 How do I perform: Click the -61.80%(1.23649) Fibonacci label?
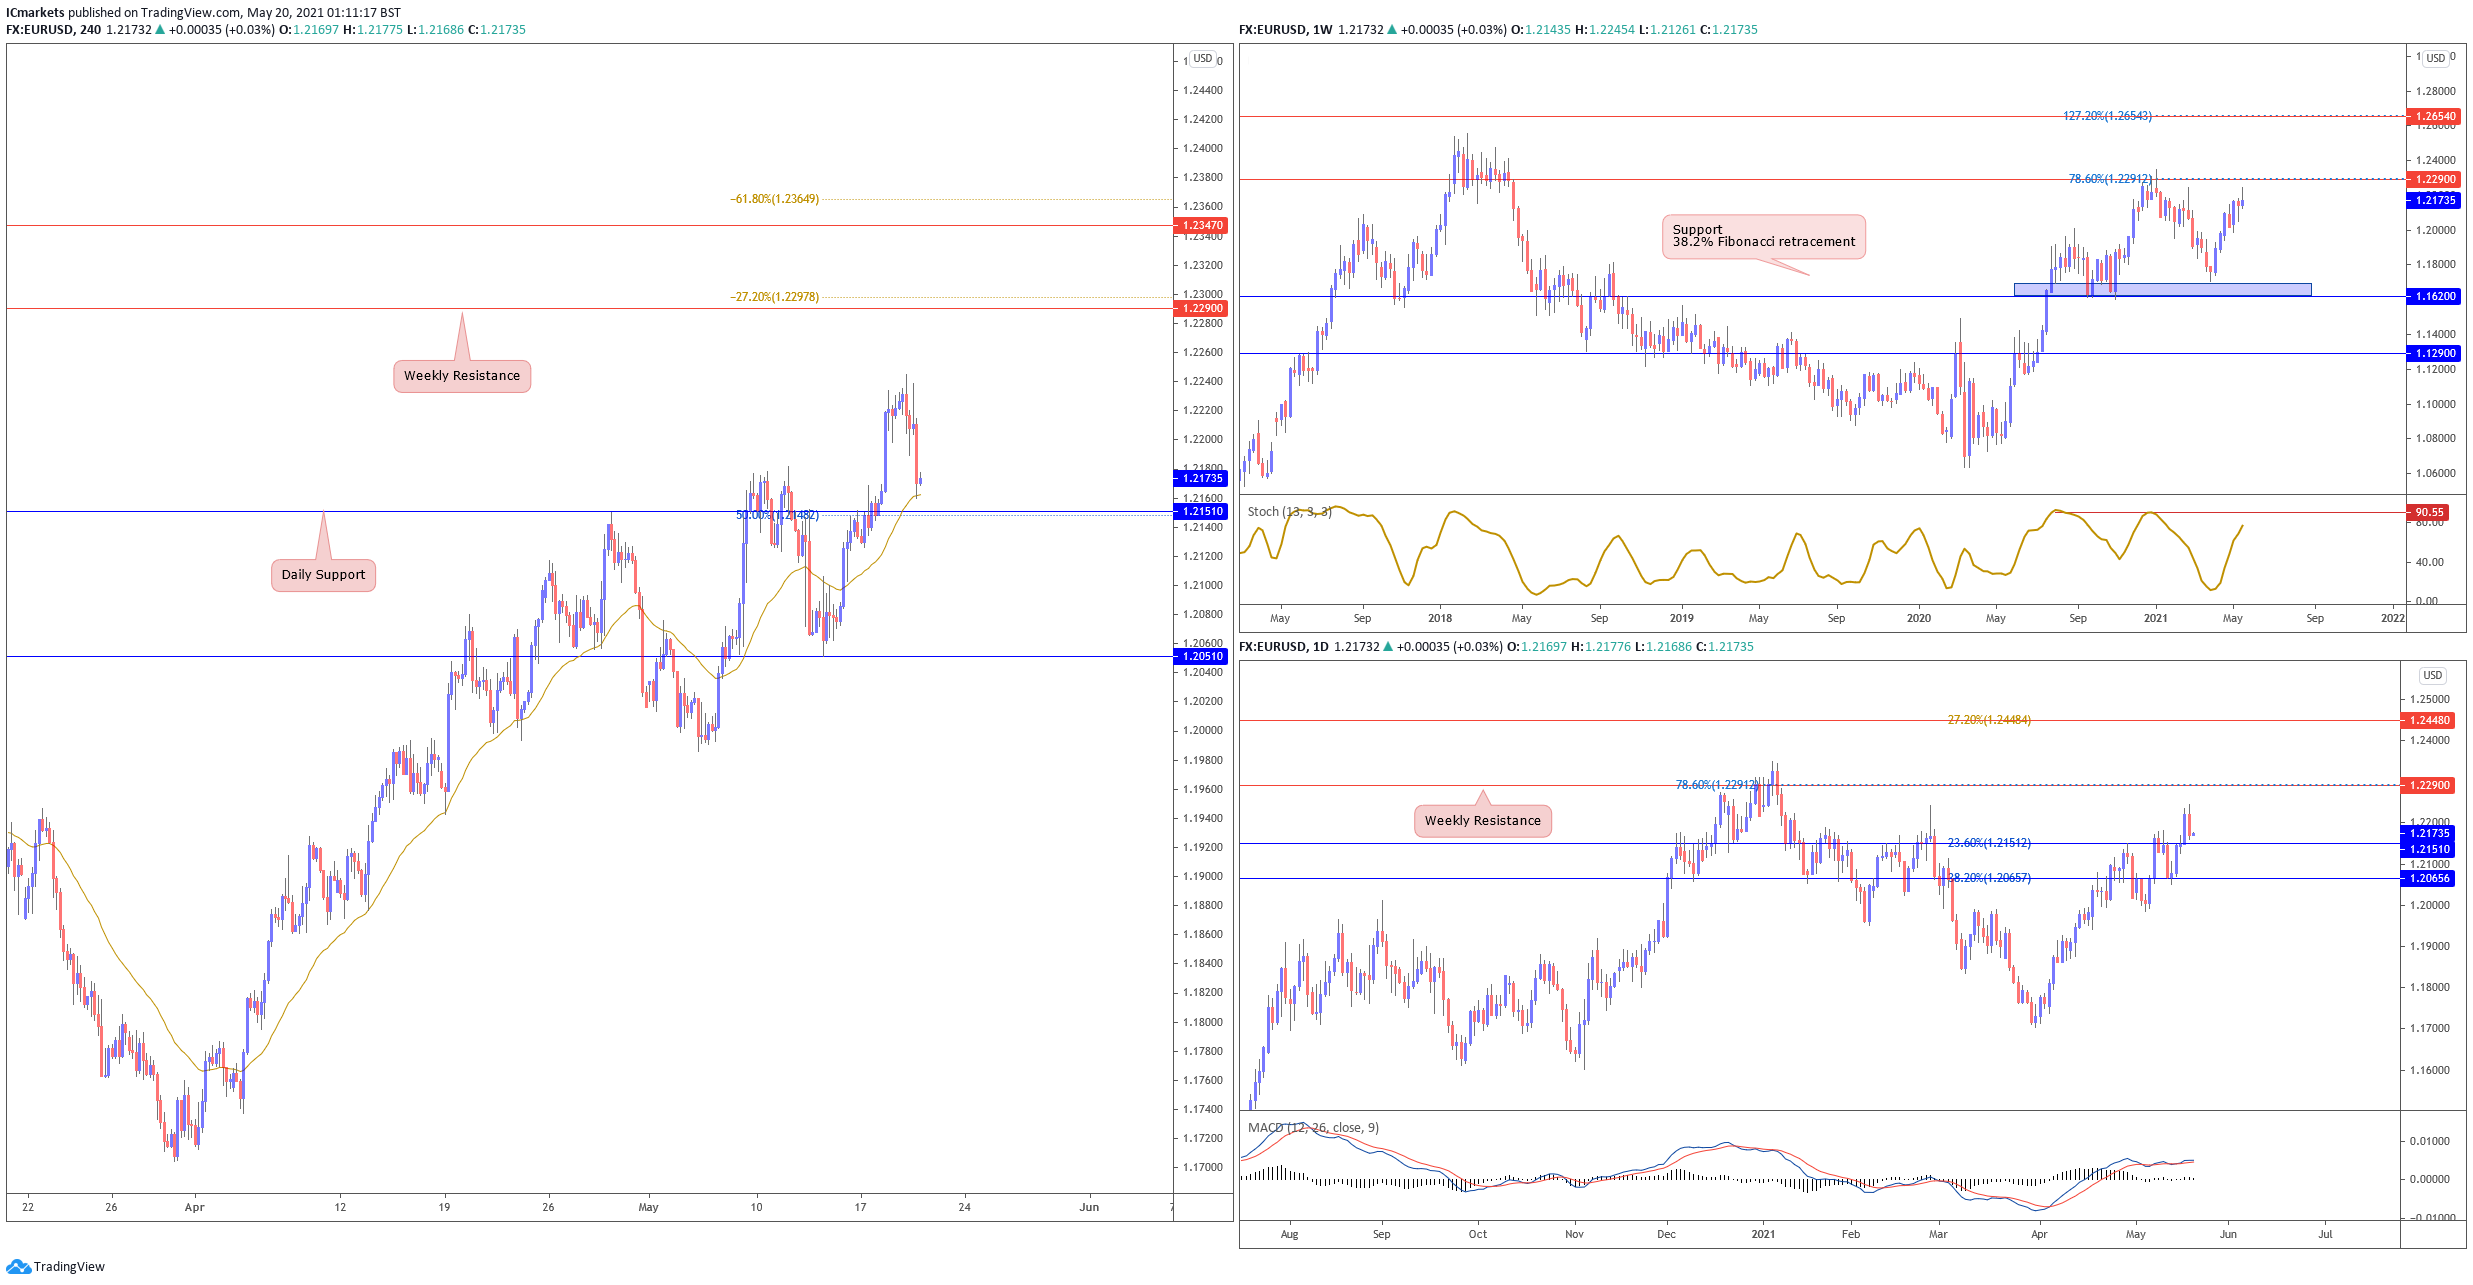(x=775, y=200)
